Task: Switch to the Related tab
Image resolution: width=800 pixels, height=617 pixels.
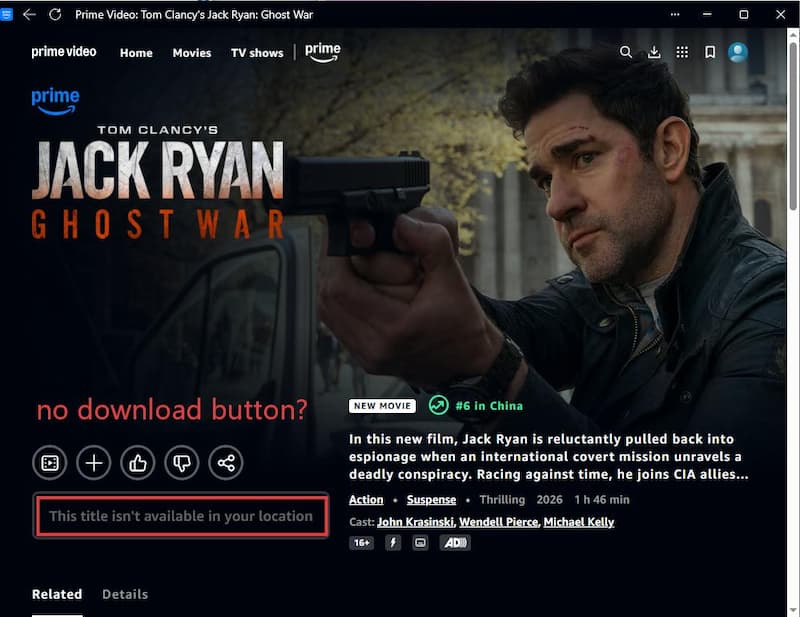Action: [57, 594]
